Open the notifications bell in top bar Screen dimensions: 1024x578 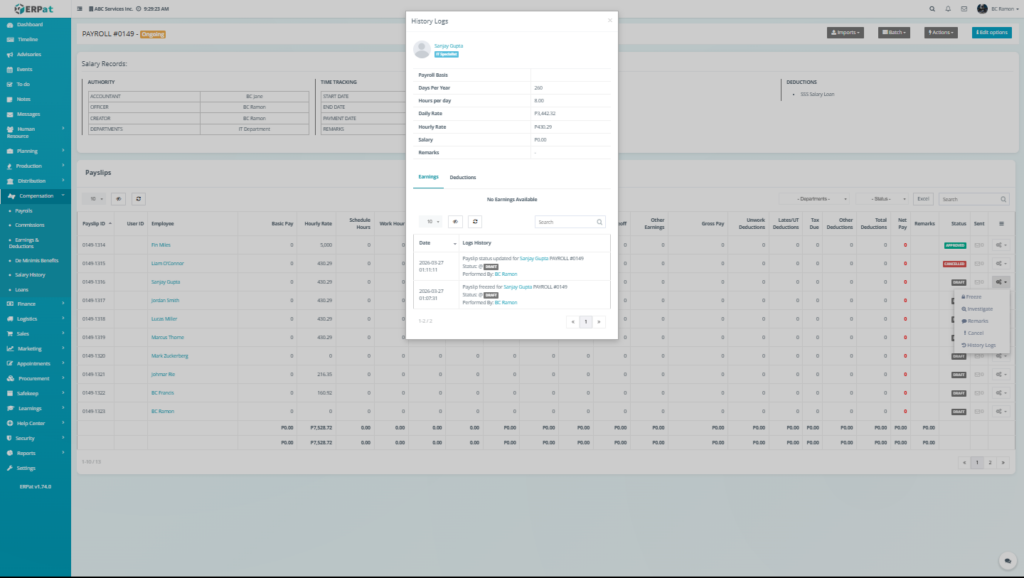click(948, 8)
